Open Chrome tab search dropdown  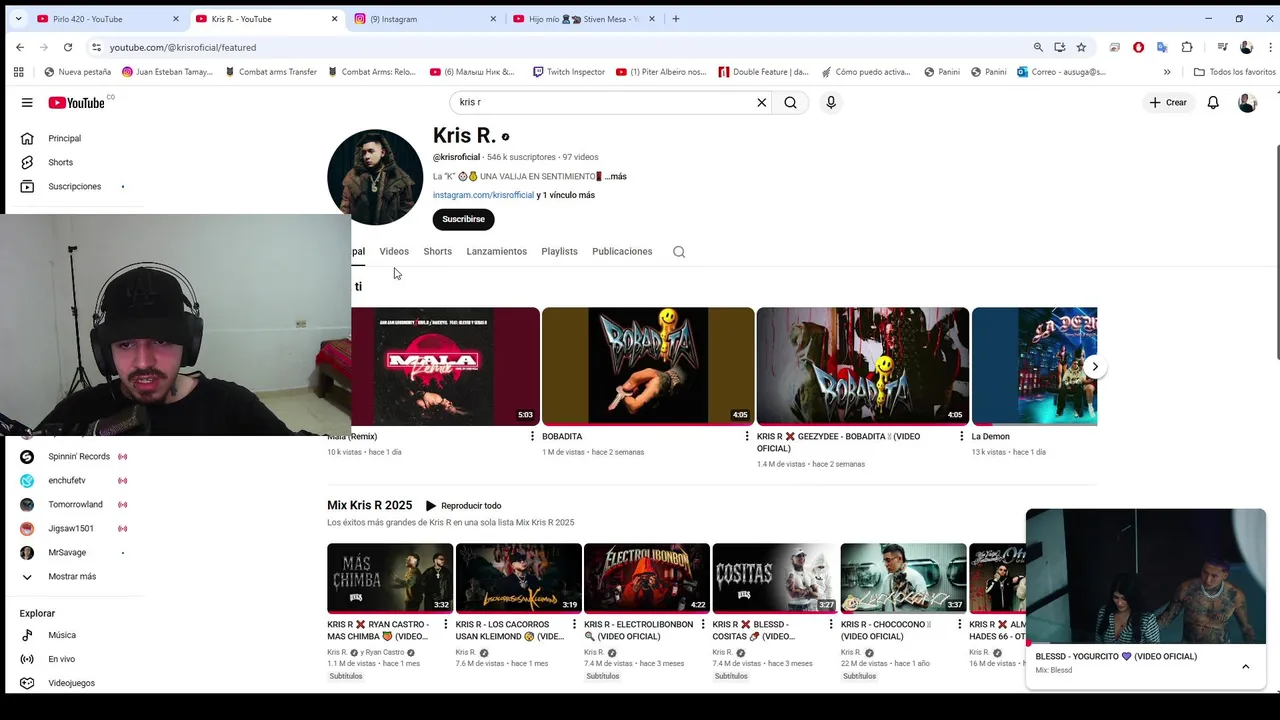click(x=17, y=18)
